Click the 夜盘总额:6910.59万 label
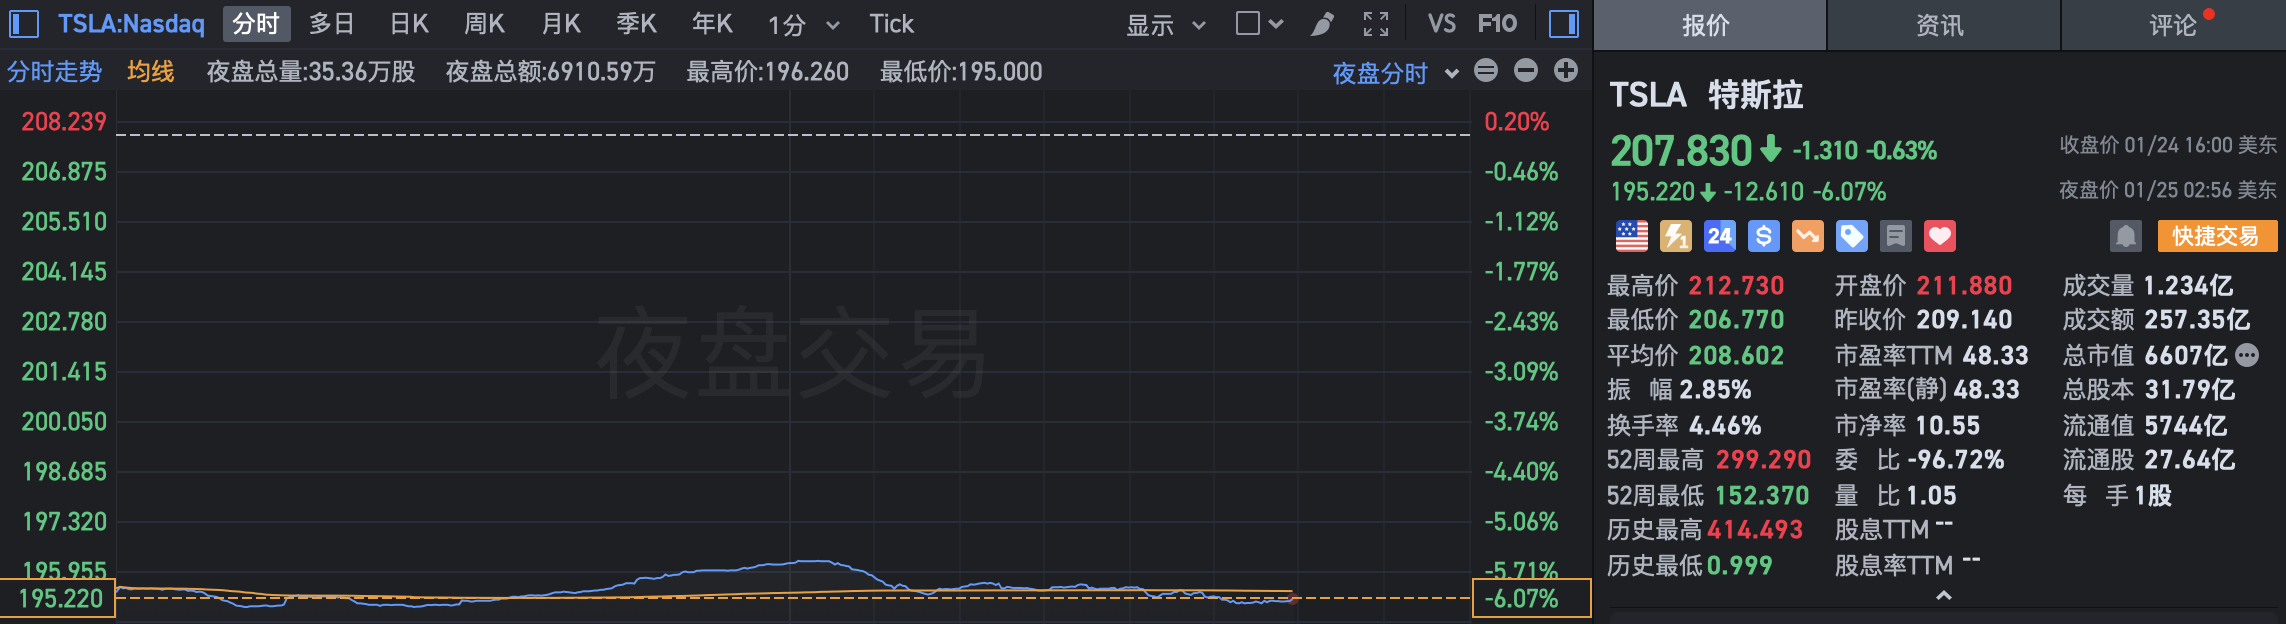Image resolution: width=2286 pixels, height=624 pixels. tap(551, 72)
